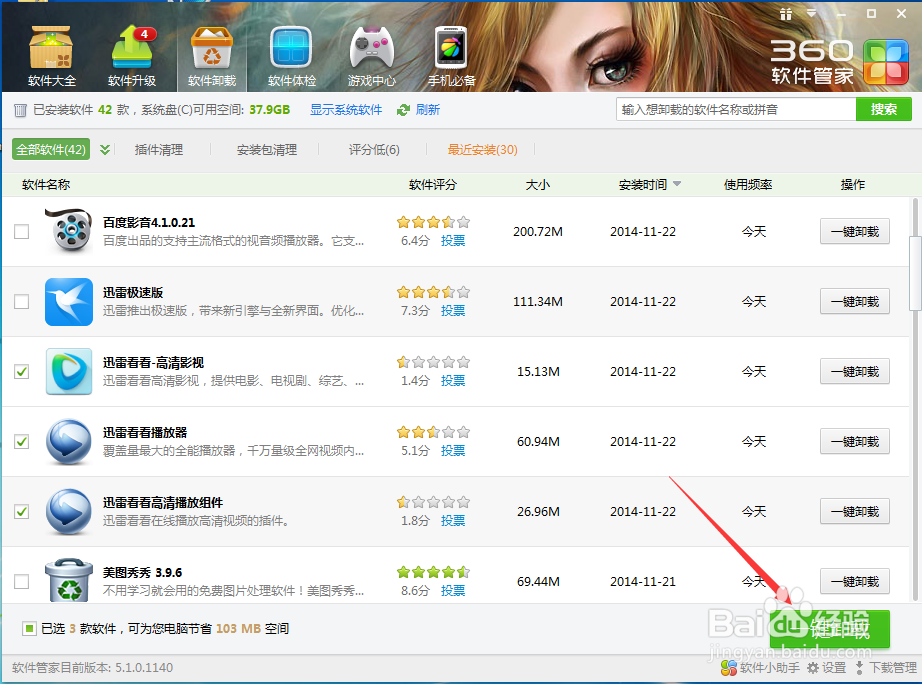Click the 200.72M size cell
The height and width of the screenshot is (684, 922).
pyautogui.click(x=537, y=232)
